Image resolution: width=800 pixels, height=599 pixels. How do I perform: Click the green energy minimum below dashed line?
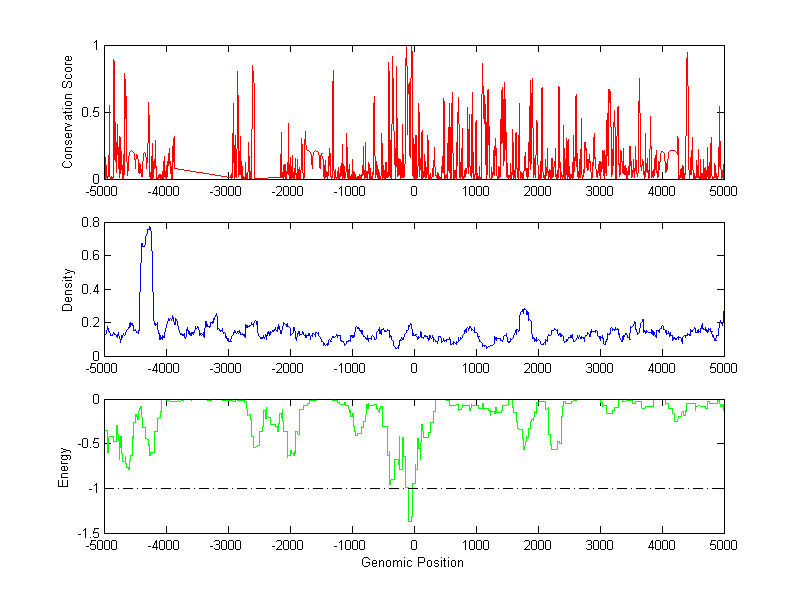point(410,519)
